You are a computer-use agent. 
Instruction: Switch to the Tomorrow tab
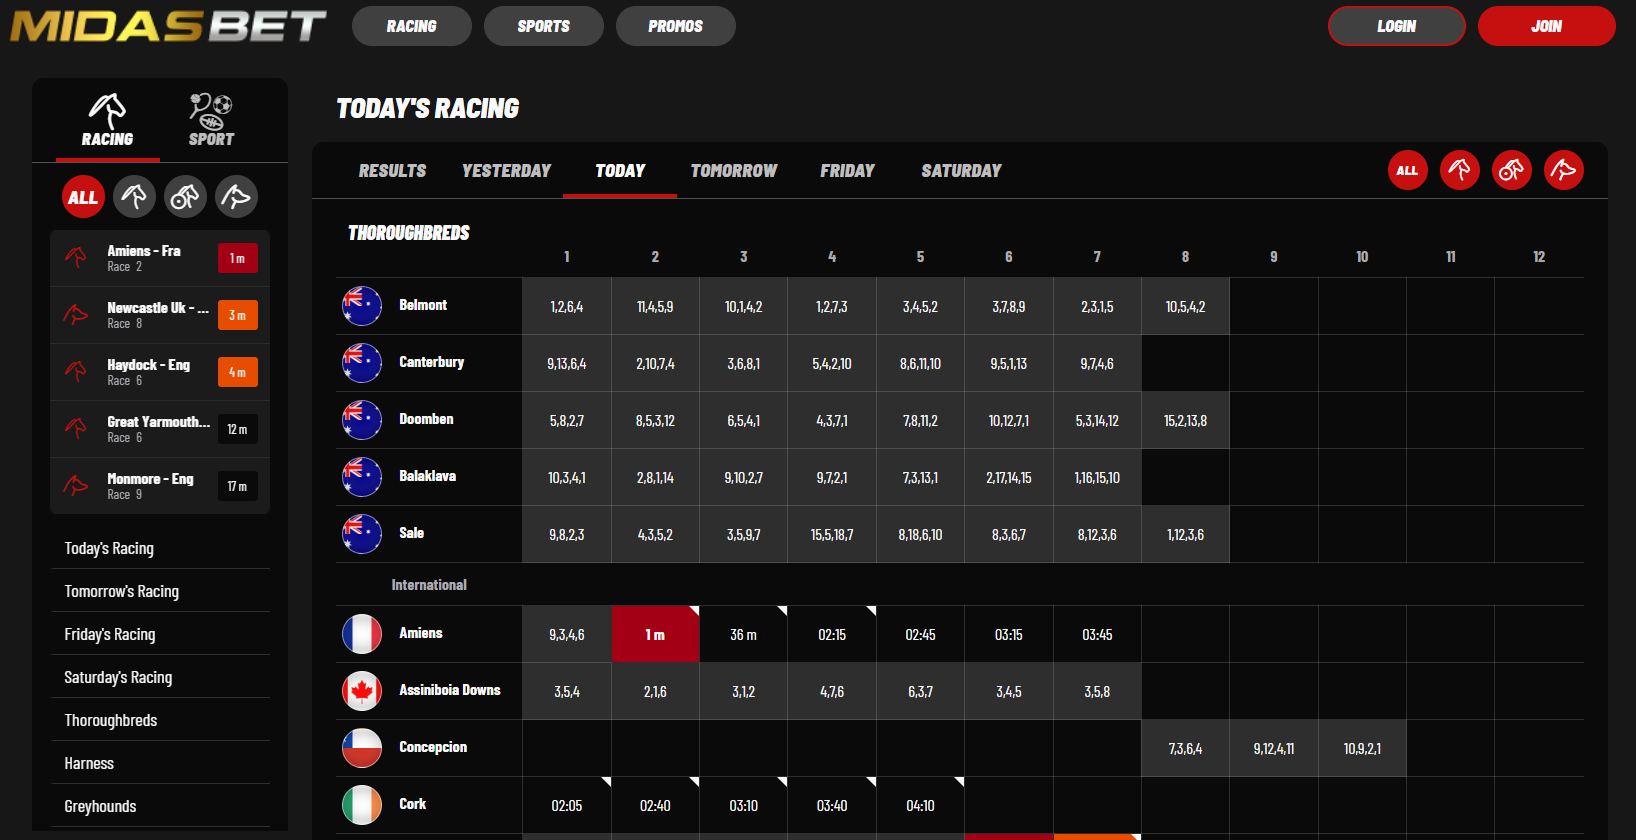pos(734,171)
